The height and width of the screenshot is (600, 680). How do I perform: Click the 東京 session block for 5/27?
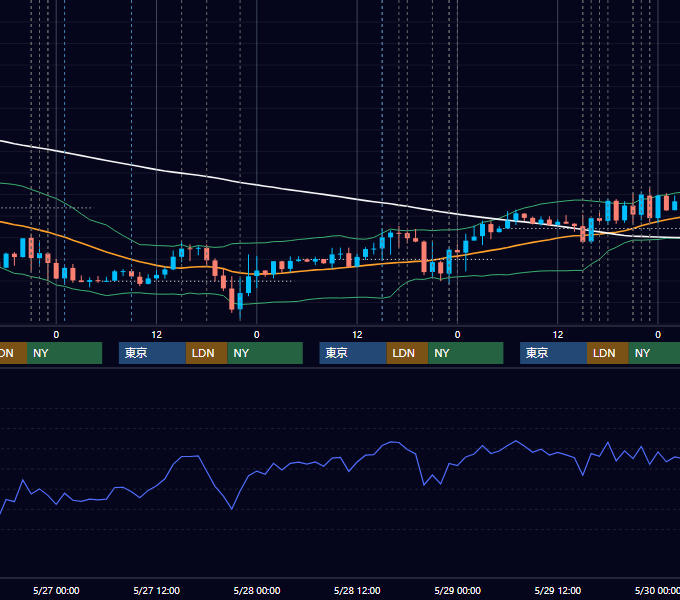pos(152,353)
